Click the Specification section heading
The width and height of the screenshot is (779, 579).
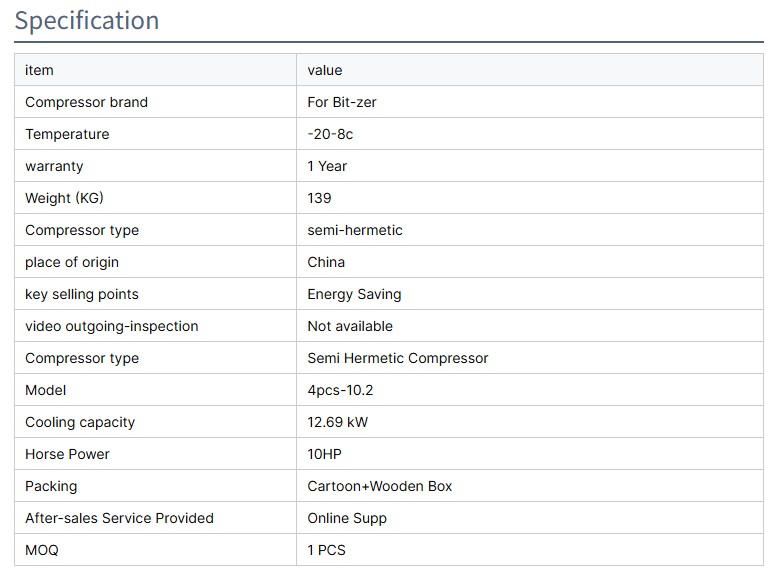click(x=87, y=21)
